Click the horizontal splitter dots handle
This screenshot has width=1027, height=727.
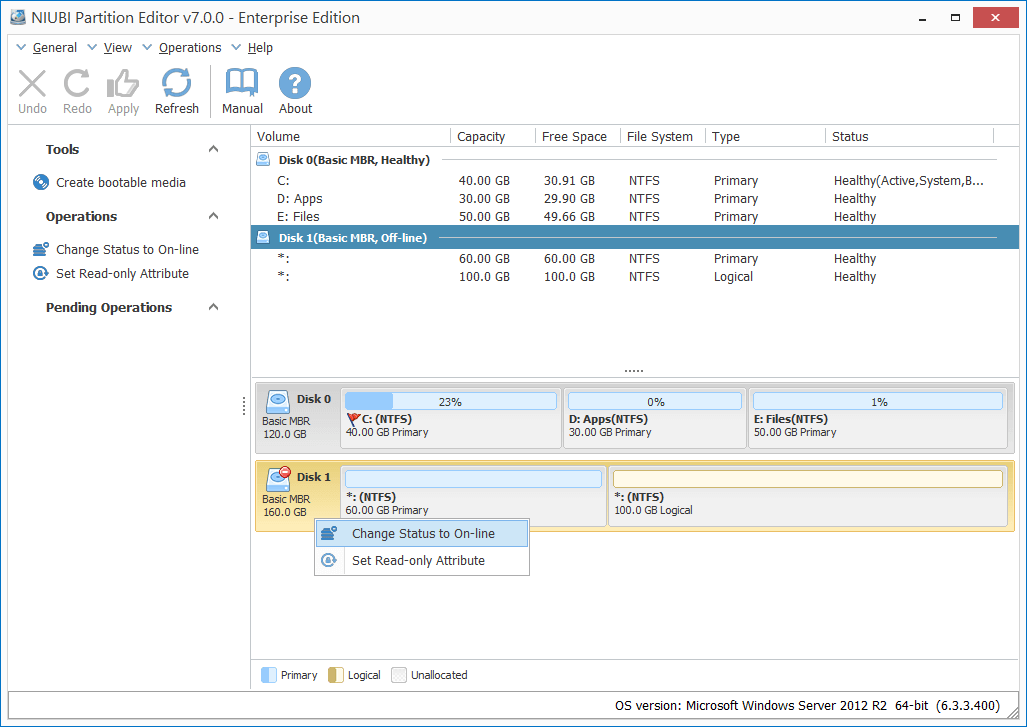pos(633,371)
